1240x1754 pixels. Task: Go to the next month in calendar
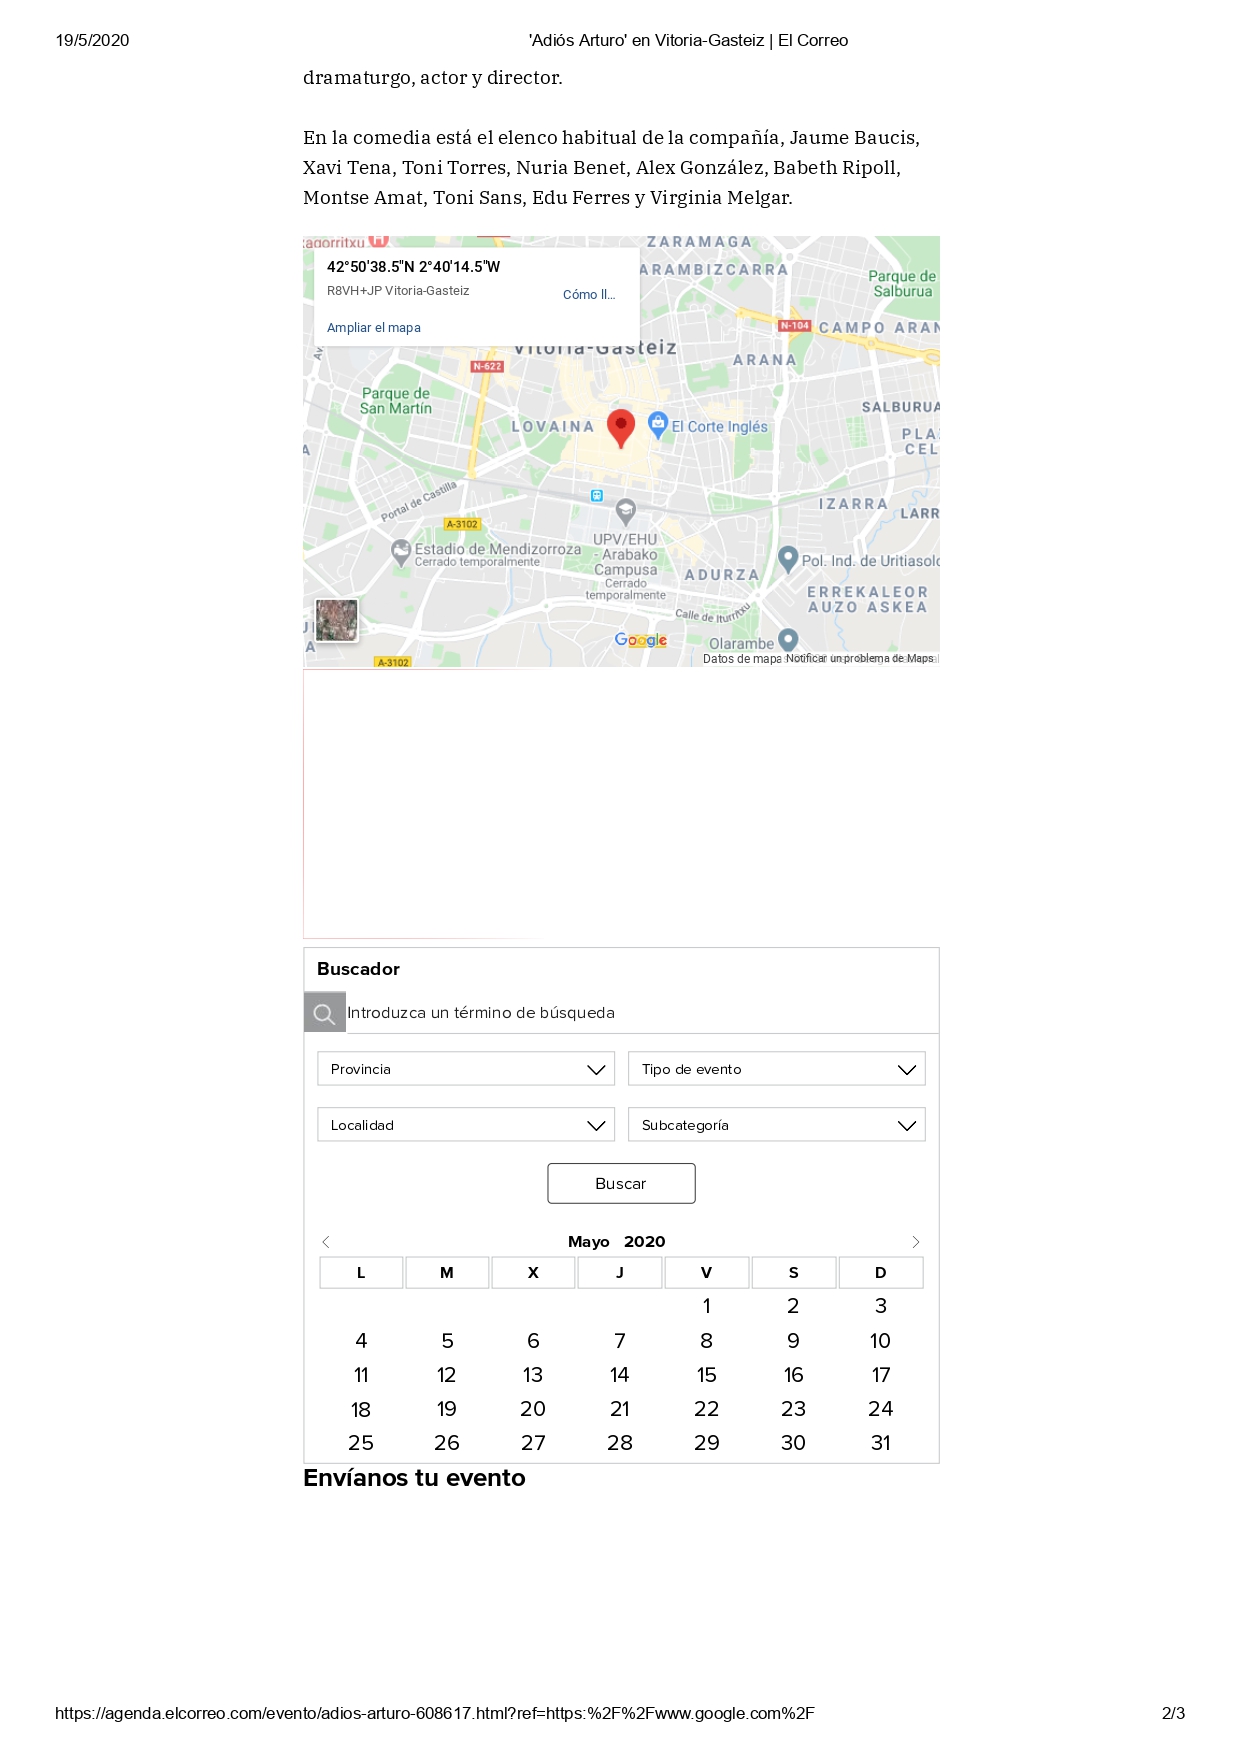[915, 1242]
